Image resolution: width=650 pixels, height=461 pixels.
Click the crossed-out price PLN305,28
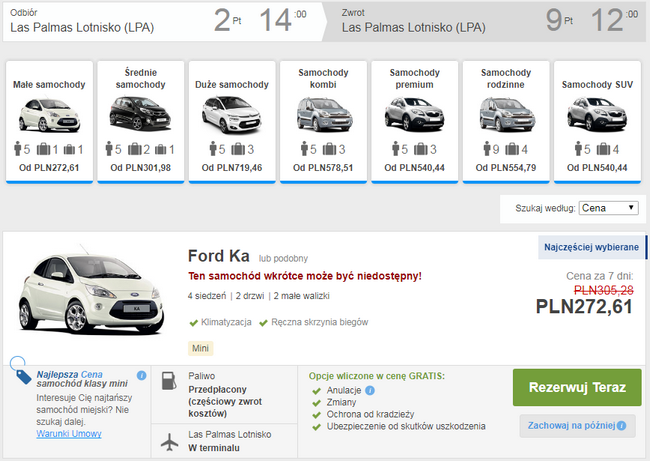[604, 290]
